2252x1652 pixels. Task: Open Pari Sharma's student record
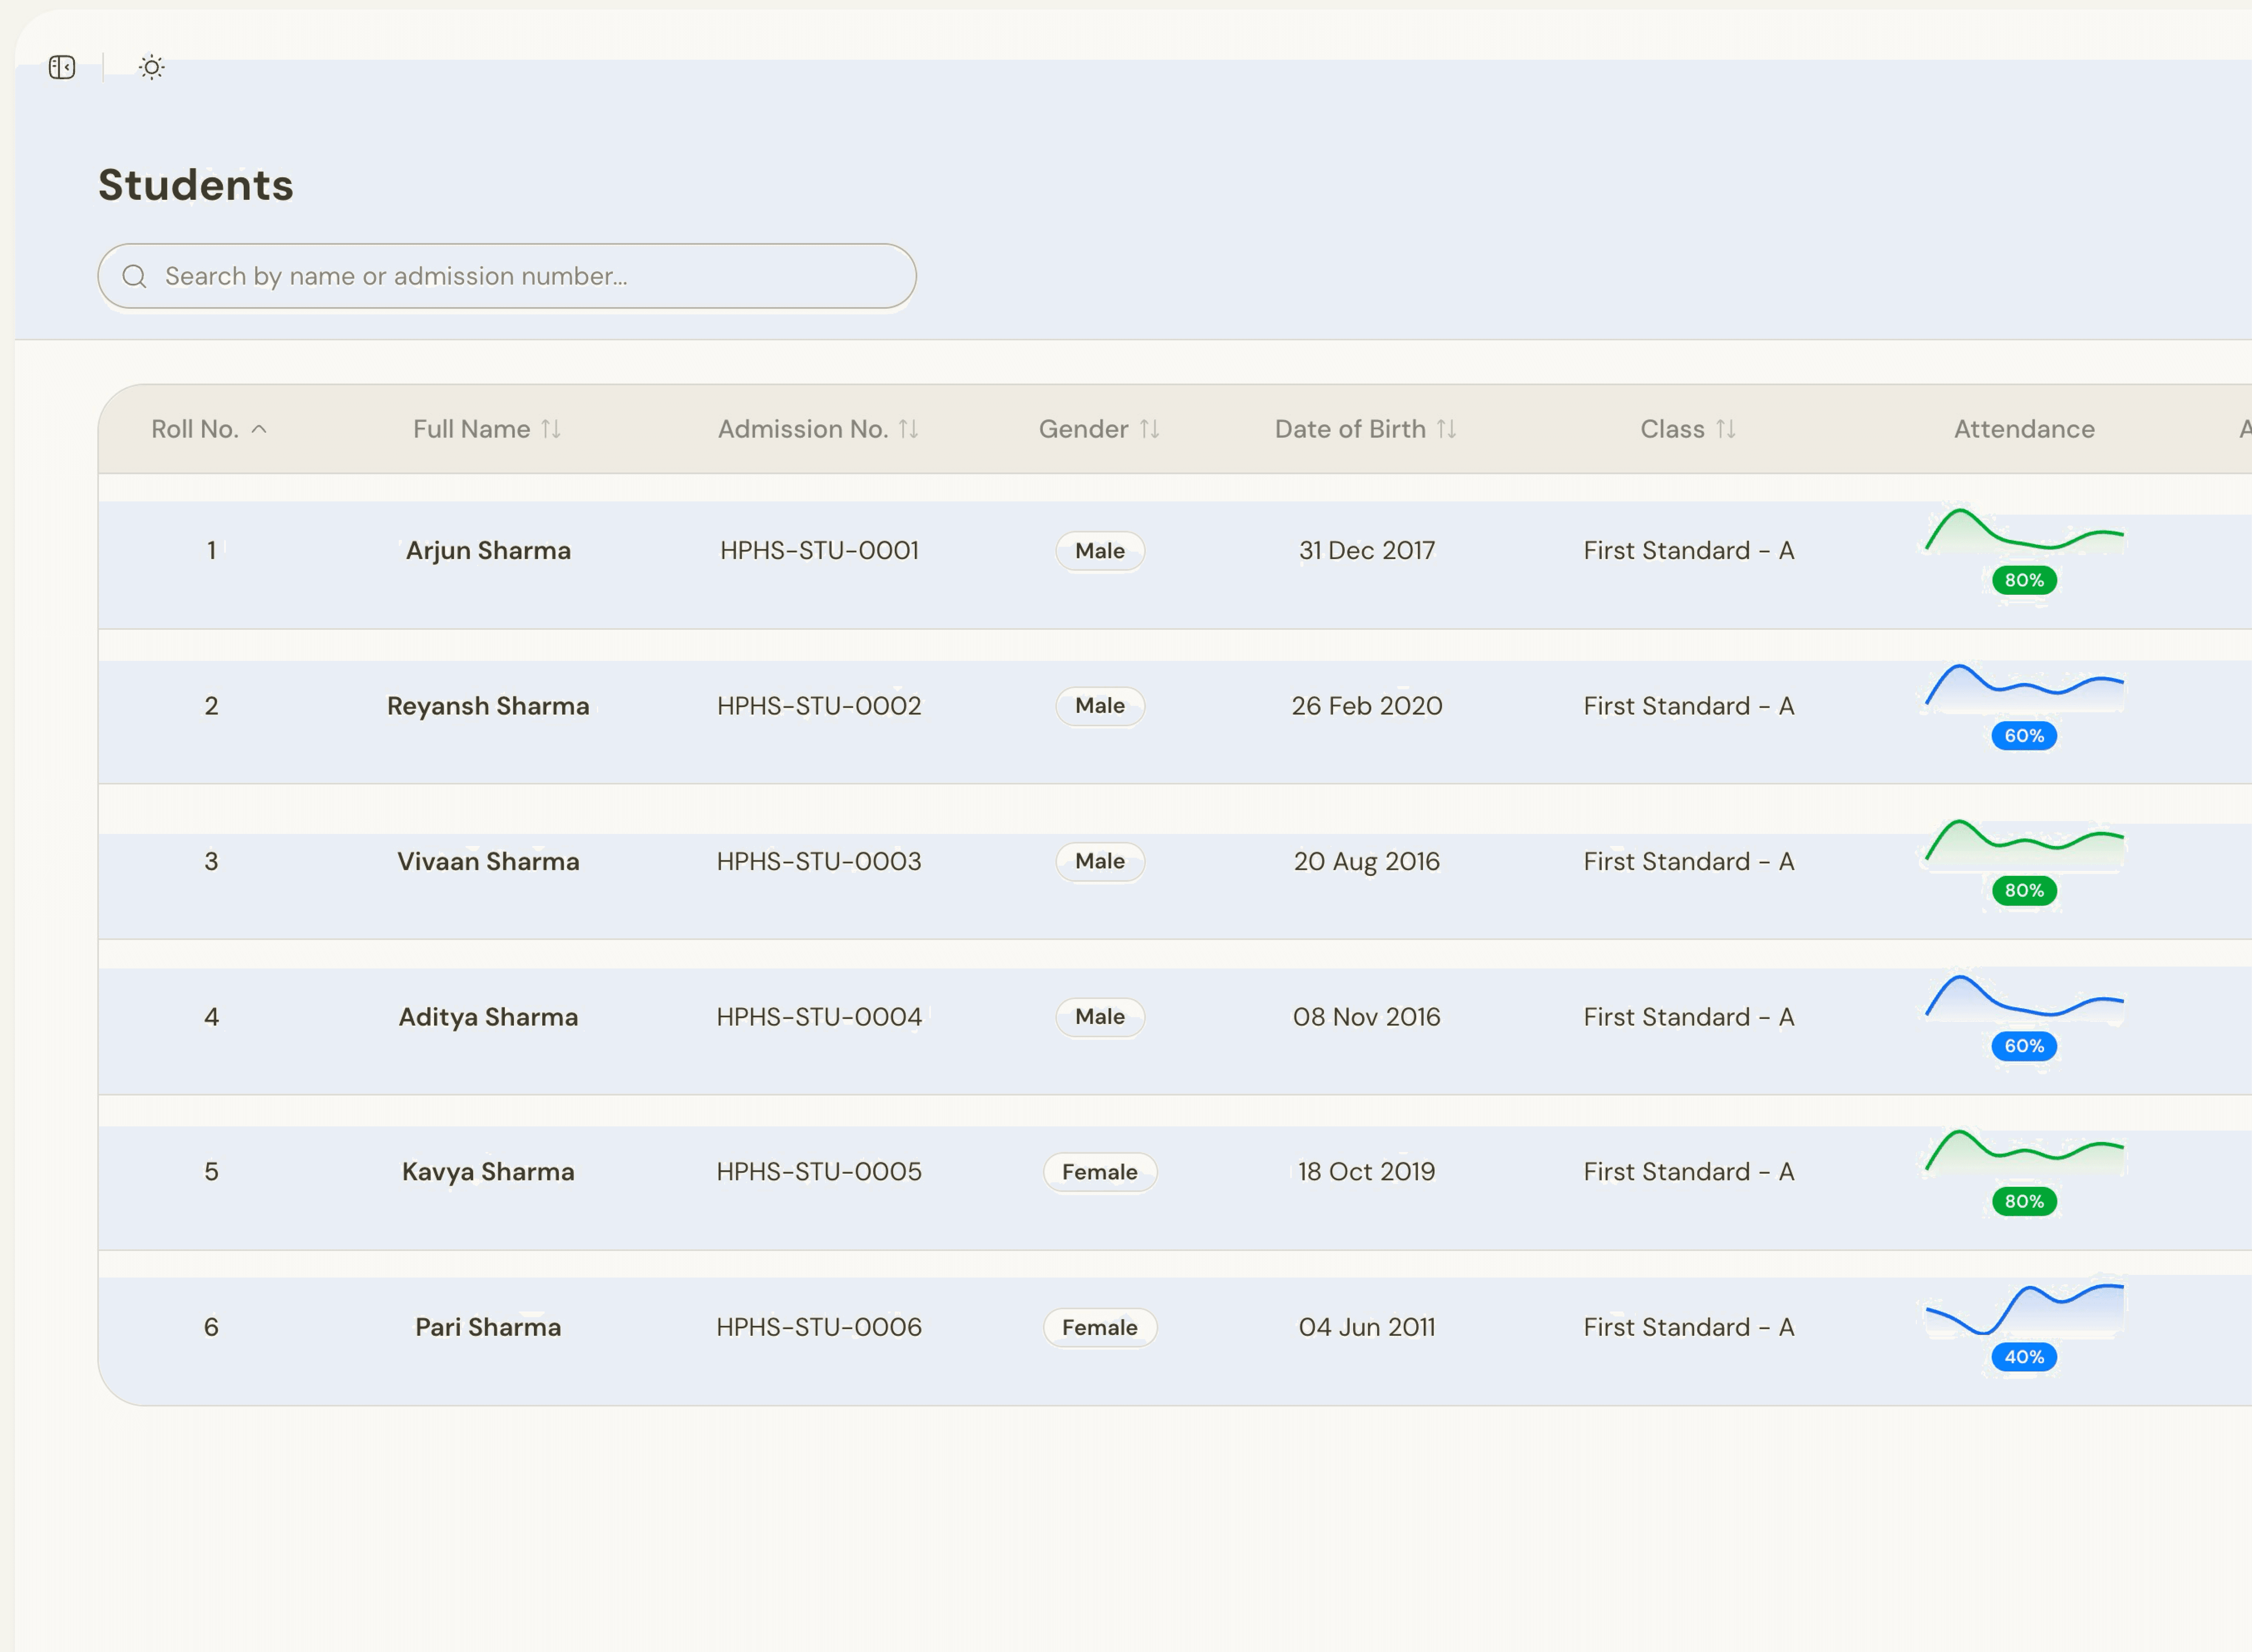point(488,1327)
